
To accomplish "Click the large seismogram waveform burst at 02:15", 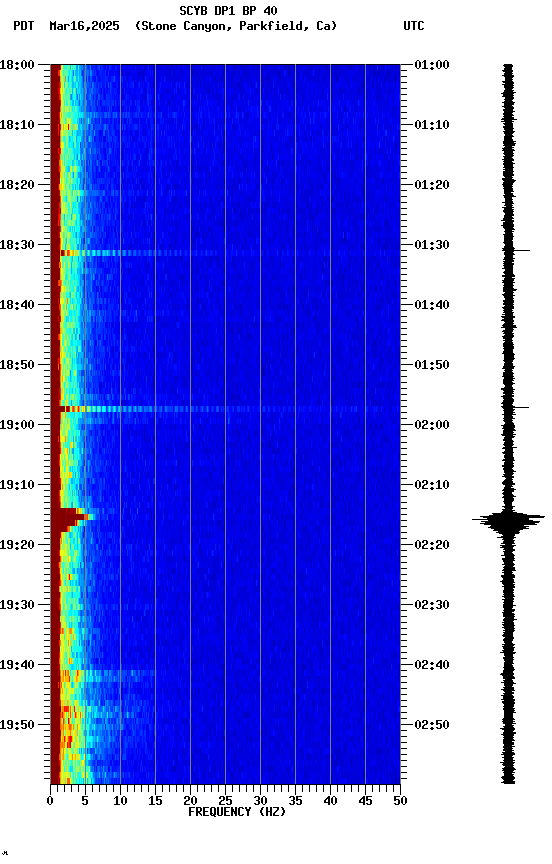I will click(x=508, y=520).
